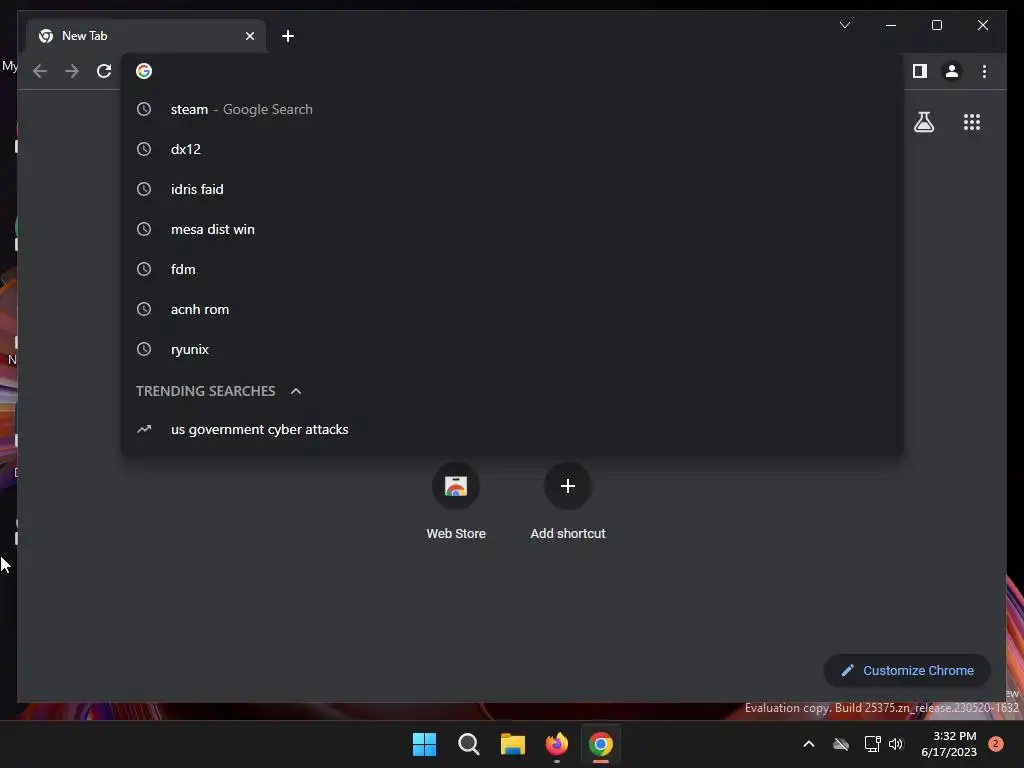Choose the idris faid suggestion
1024x768 pixels.
[x=512, y=189]
